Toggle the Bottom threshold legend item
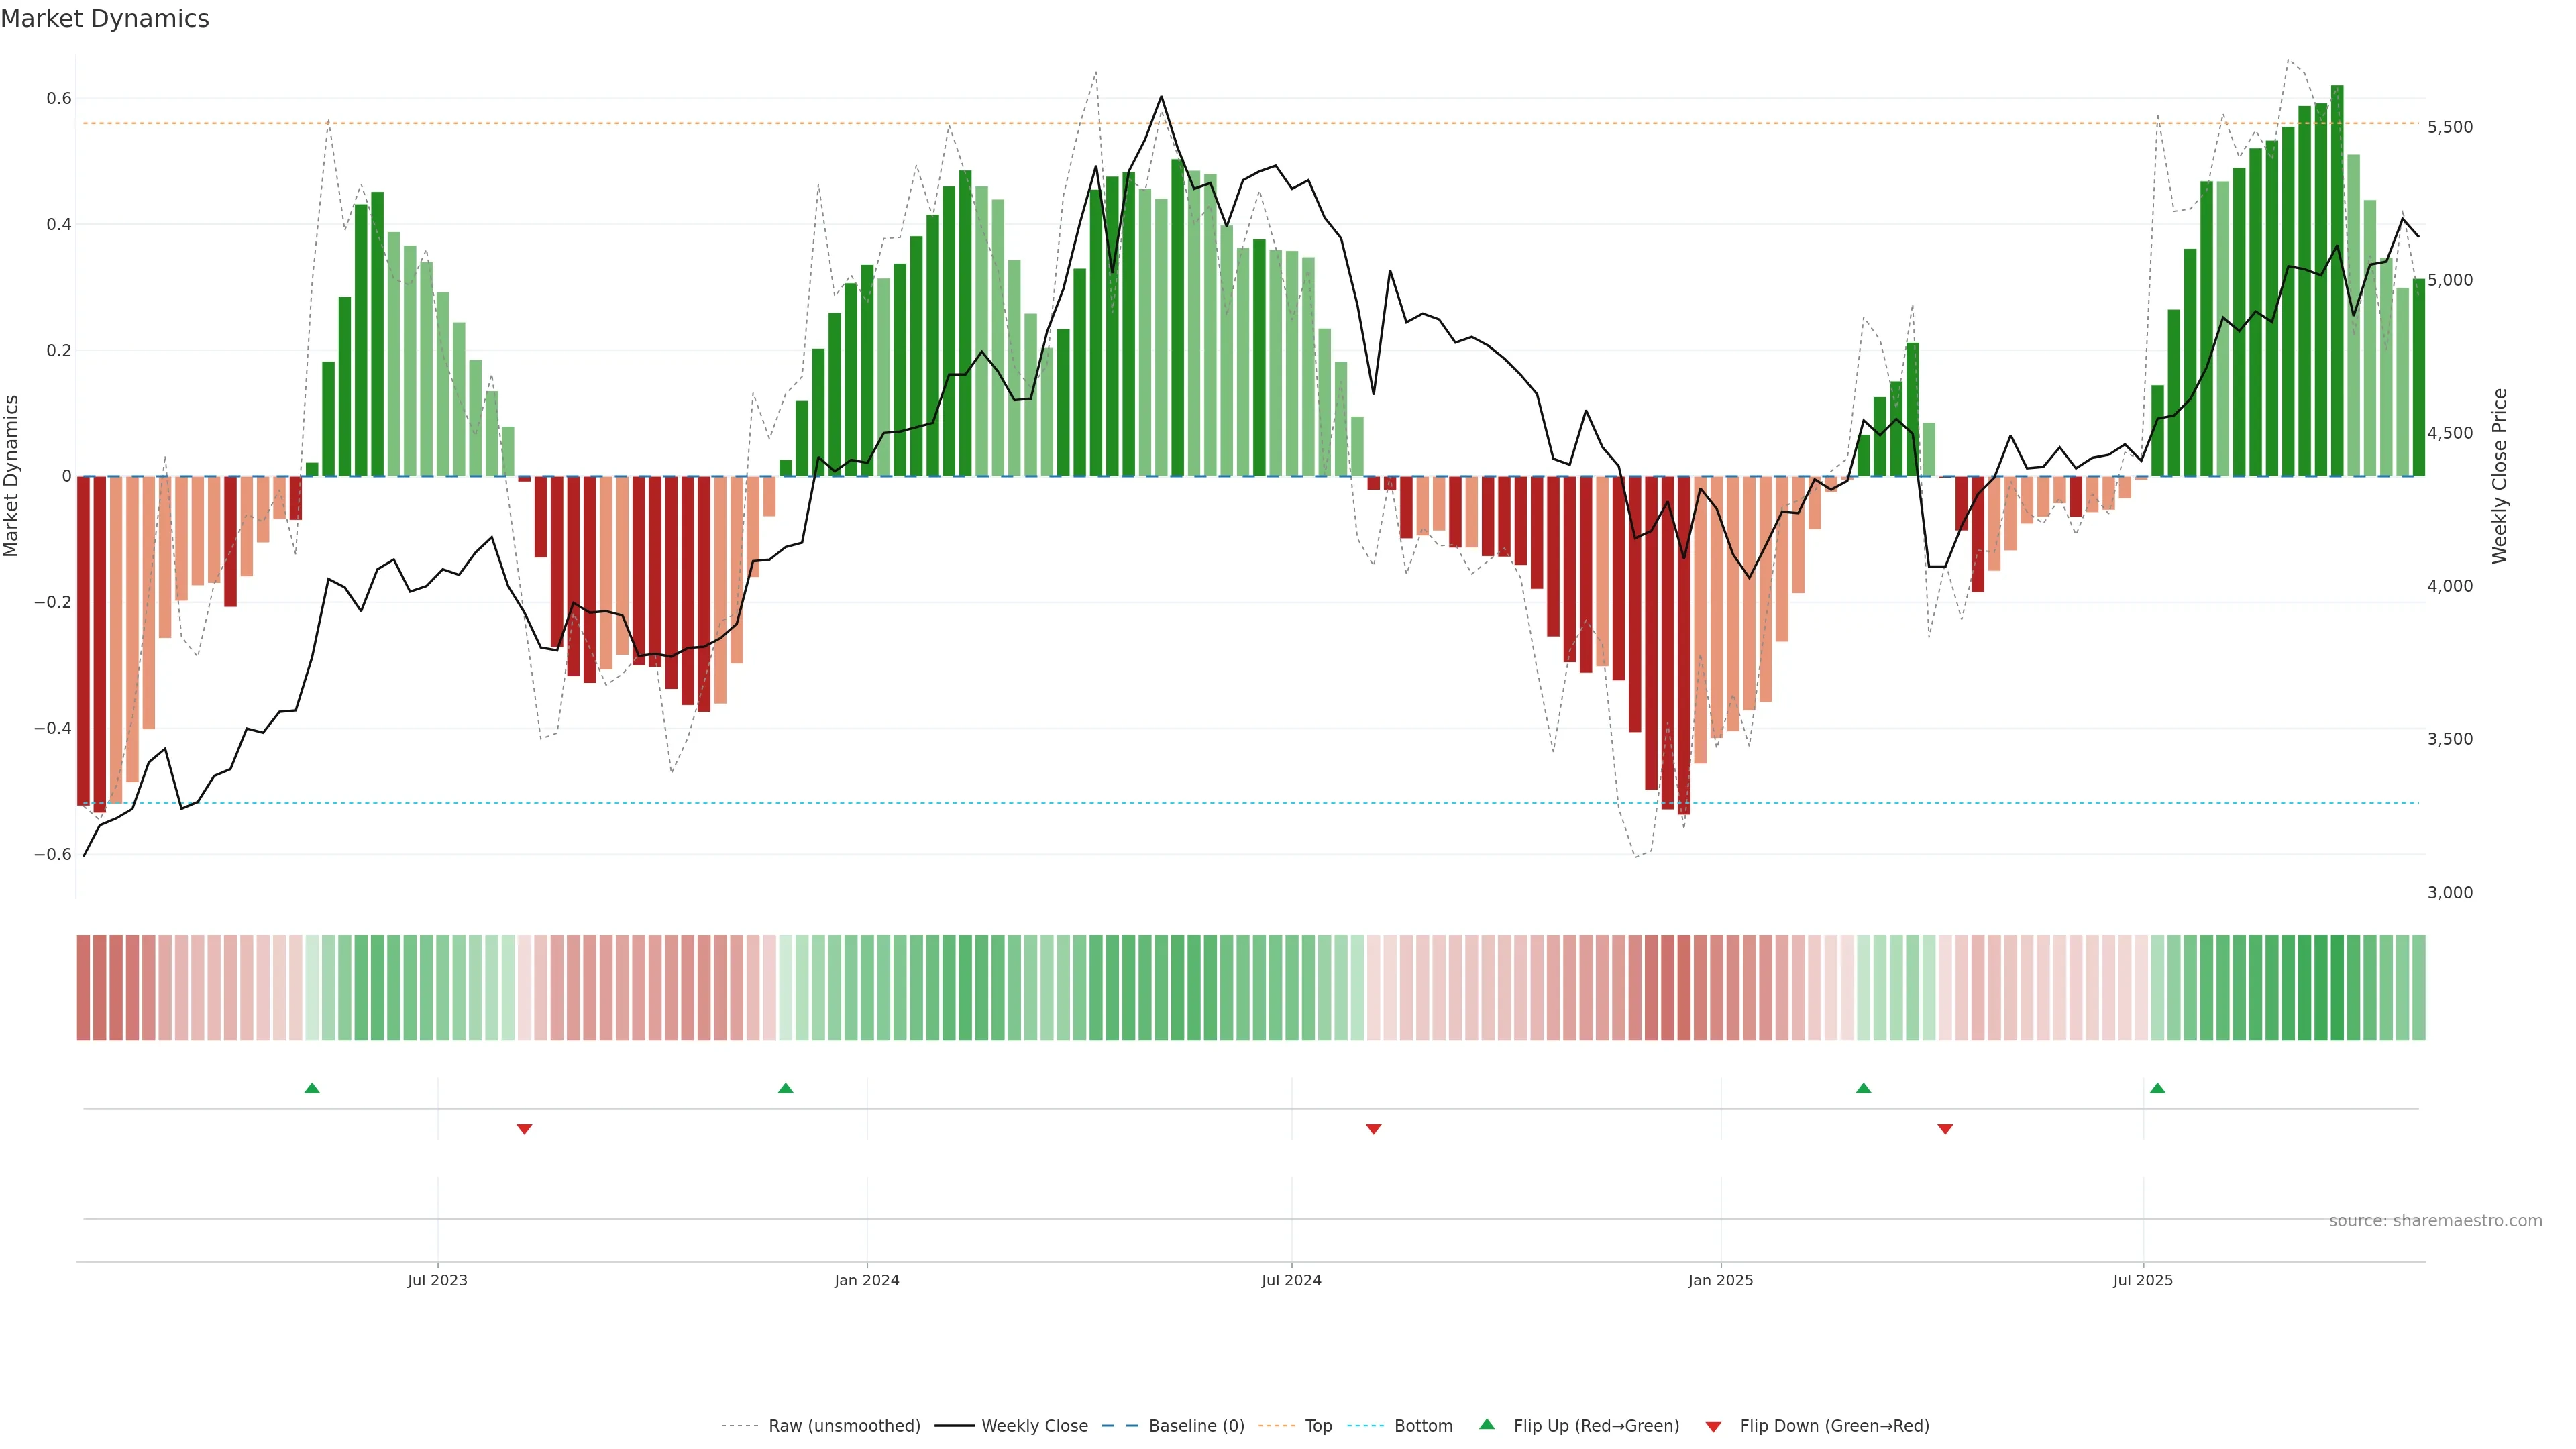The height and width of the screenshot is (1449, 2576). 1423,1426
